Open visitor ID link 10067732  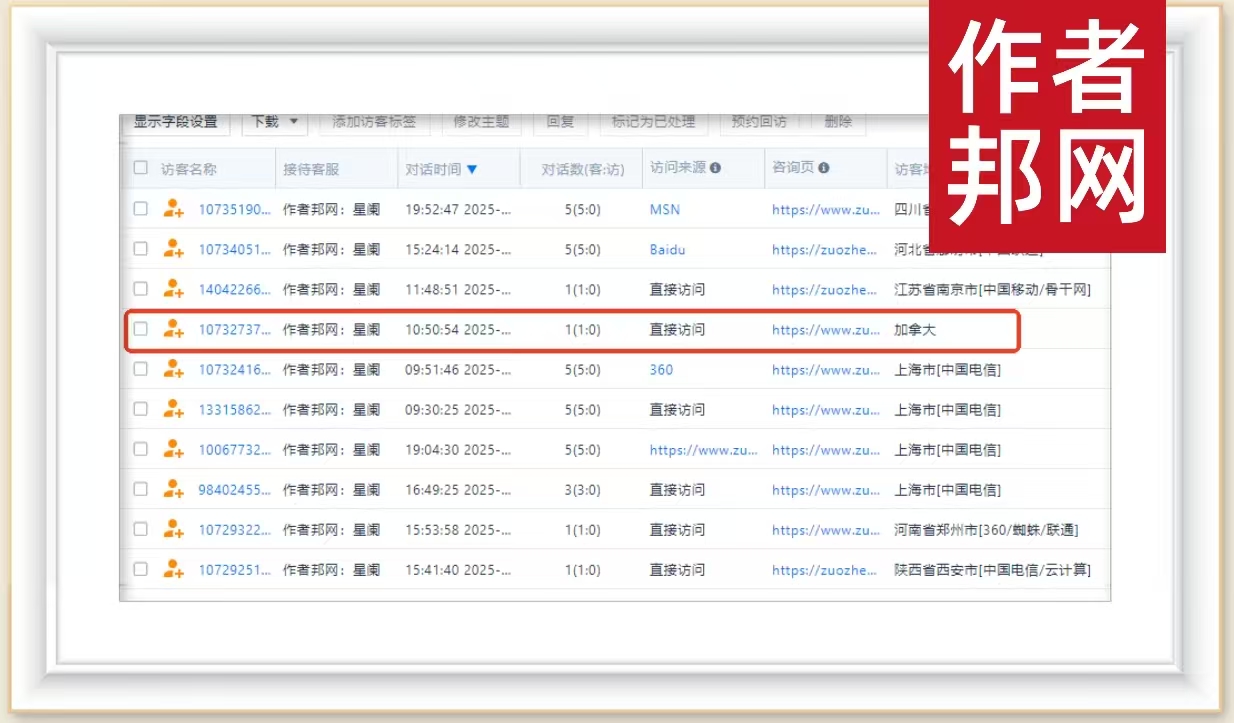(234, 450)
